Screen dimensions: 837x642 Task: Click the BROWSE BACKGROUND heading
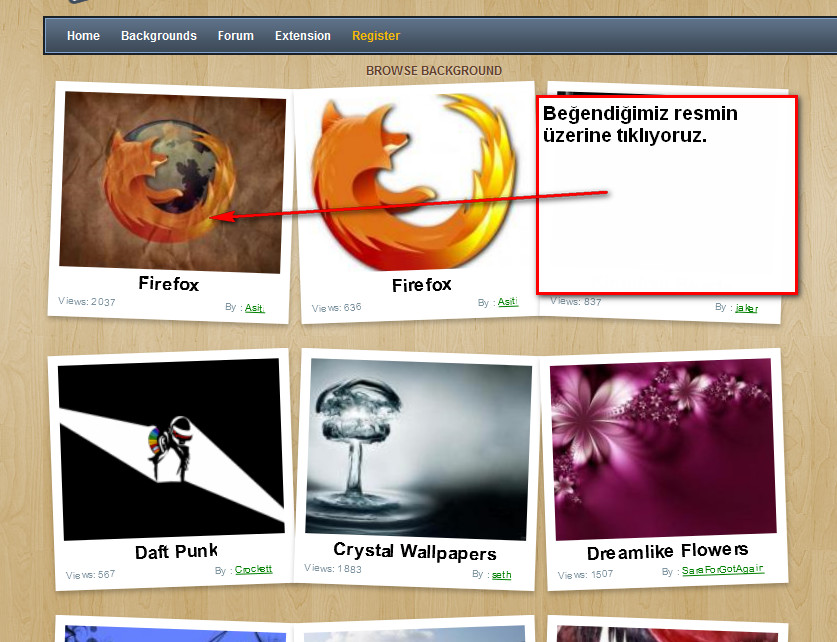434,70
